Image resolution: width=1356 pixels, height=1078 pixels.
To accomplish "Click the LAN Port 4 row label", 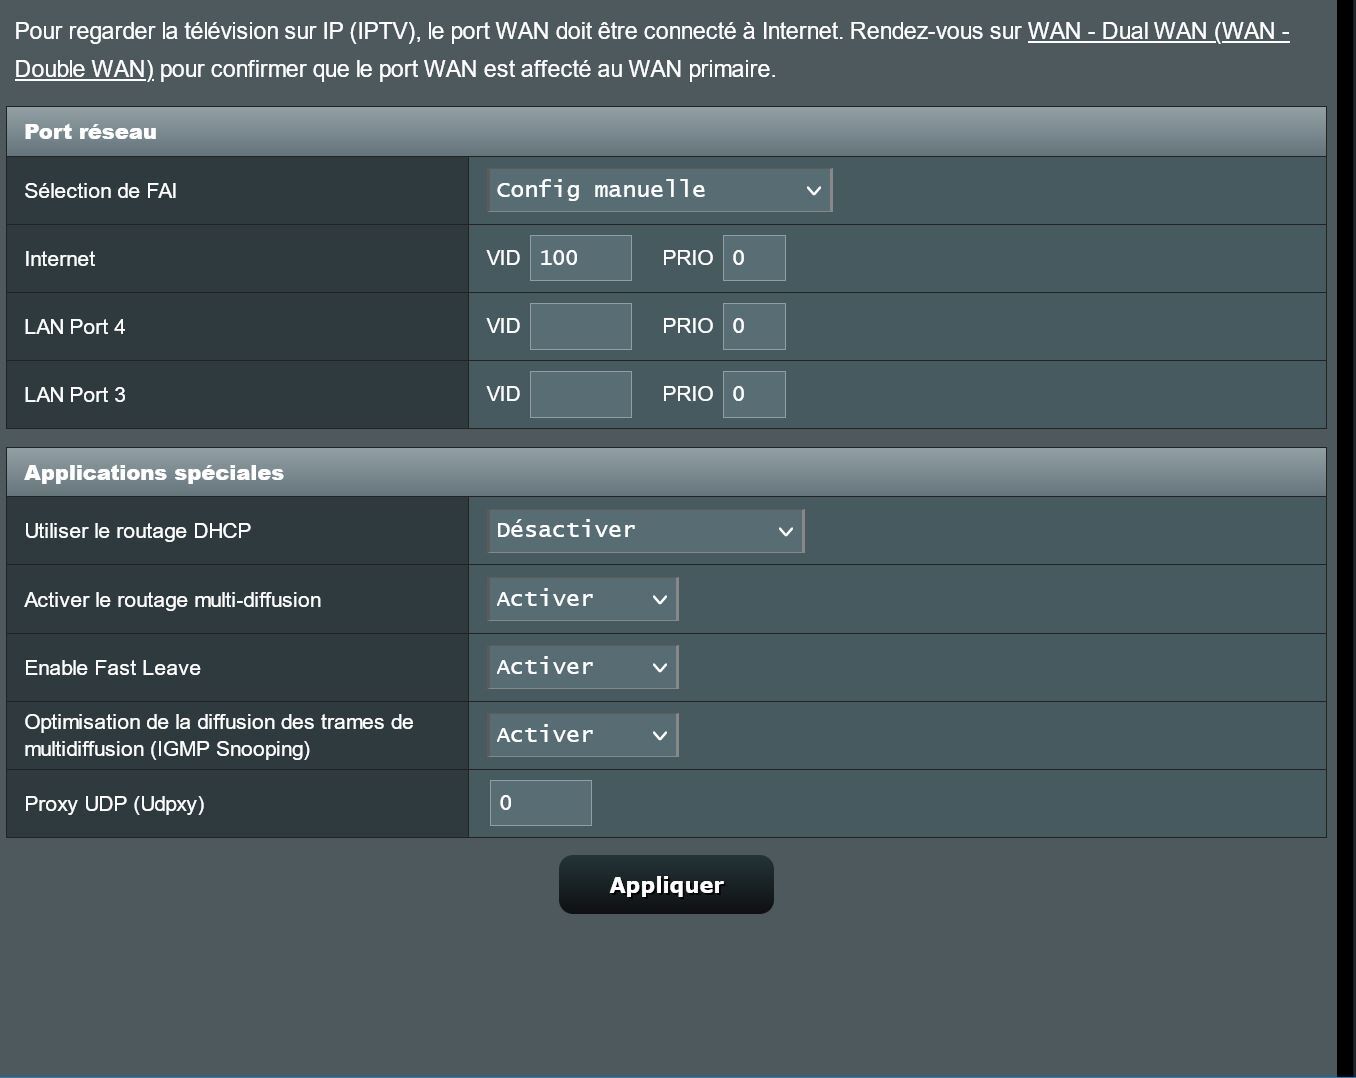I will (75, 327).
